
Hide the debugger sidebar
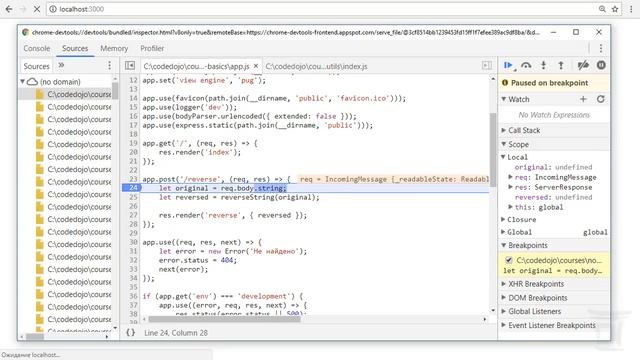pos(487,65)
